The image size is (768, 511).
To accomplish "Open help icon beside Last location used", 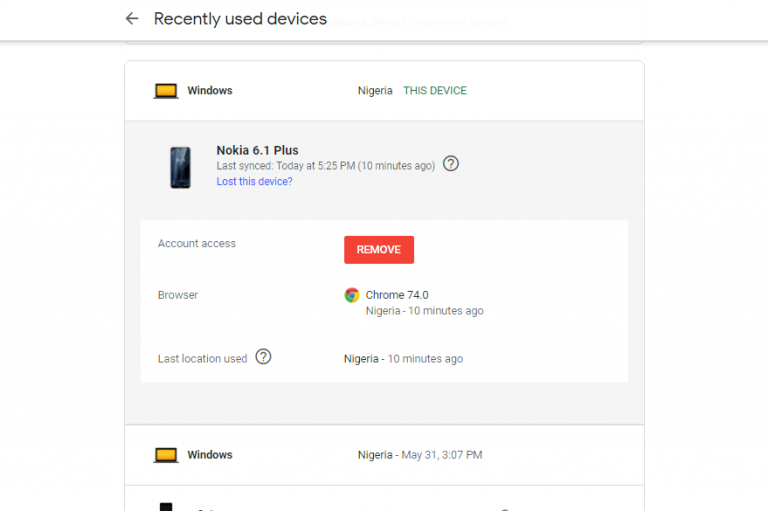I will click(263, 357).
